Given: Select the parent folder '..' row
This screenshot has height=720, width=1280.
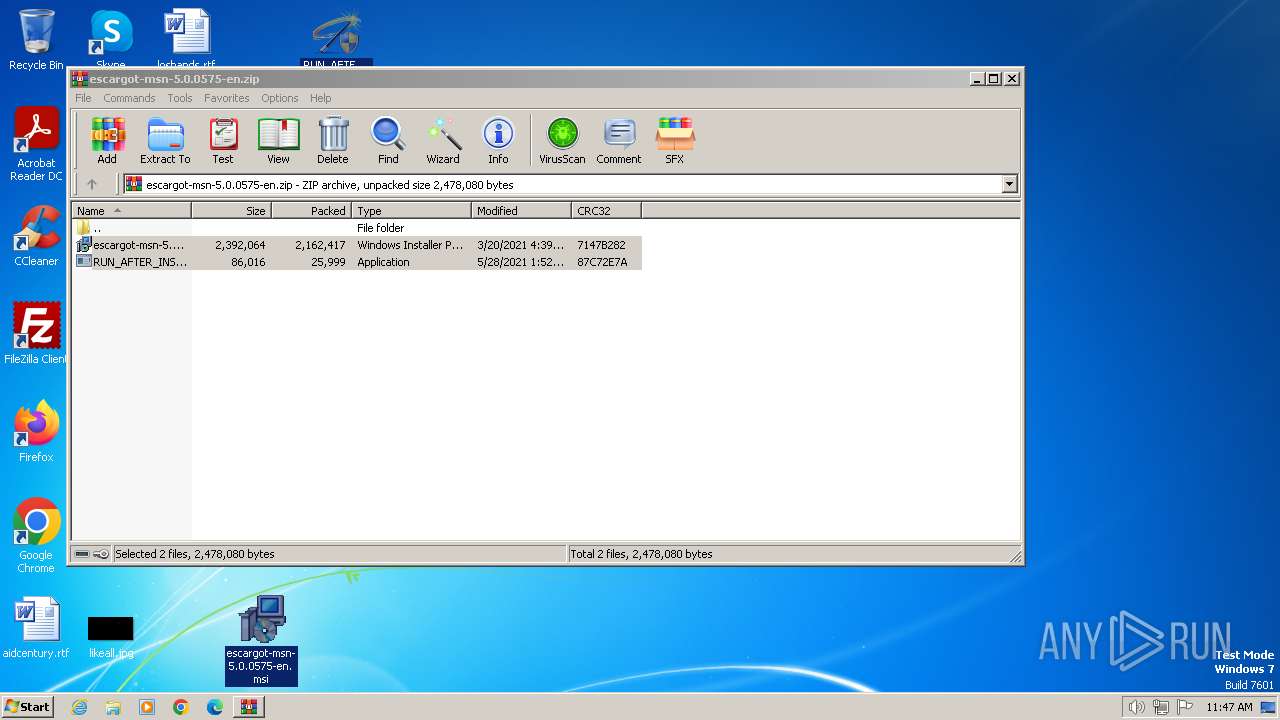Looking at the screenshot, I should point(357,228).
